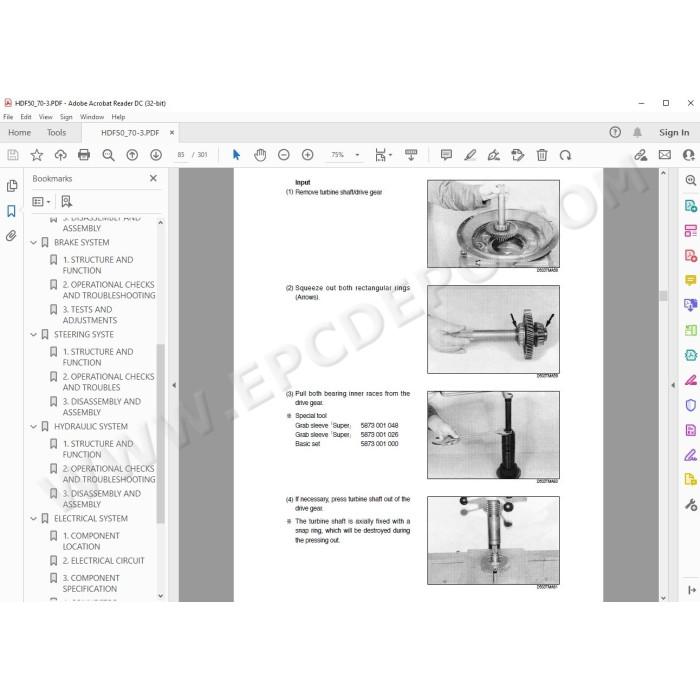This screenshot has width=700, height=700.
Task: Click the bookmarks panel scrollbar thumb
Action: pos(161,433)
